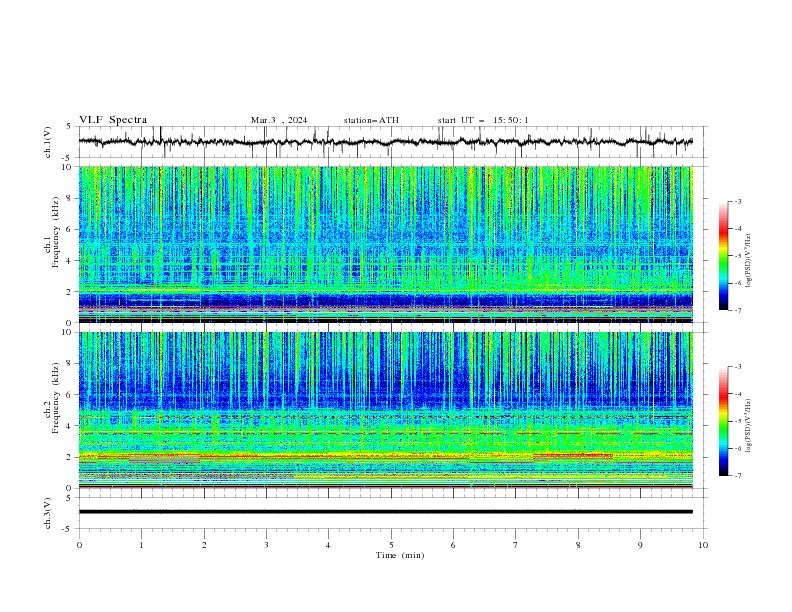Click the '-3' label on upper colorbar
This screenshot has width=792, height=612.
[737, 201]
